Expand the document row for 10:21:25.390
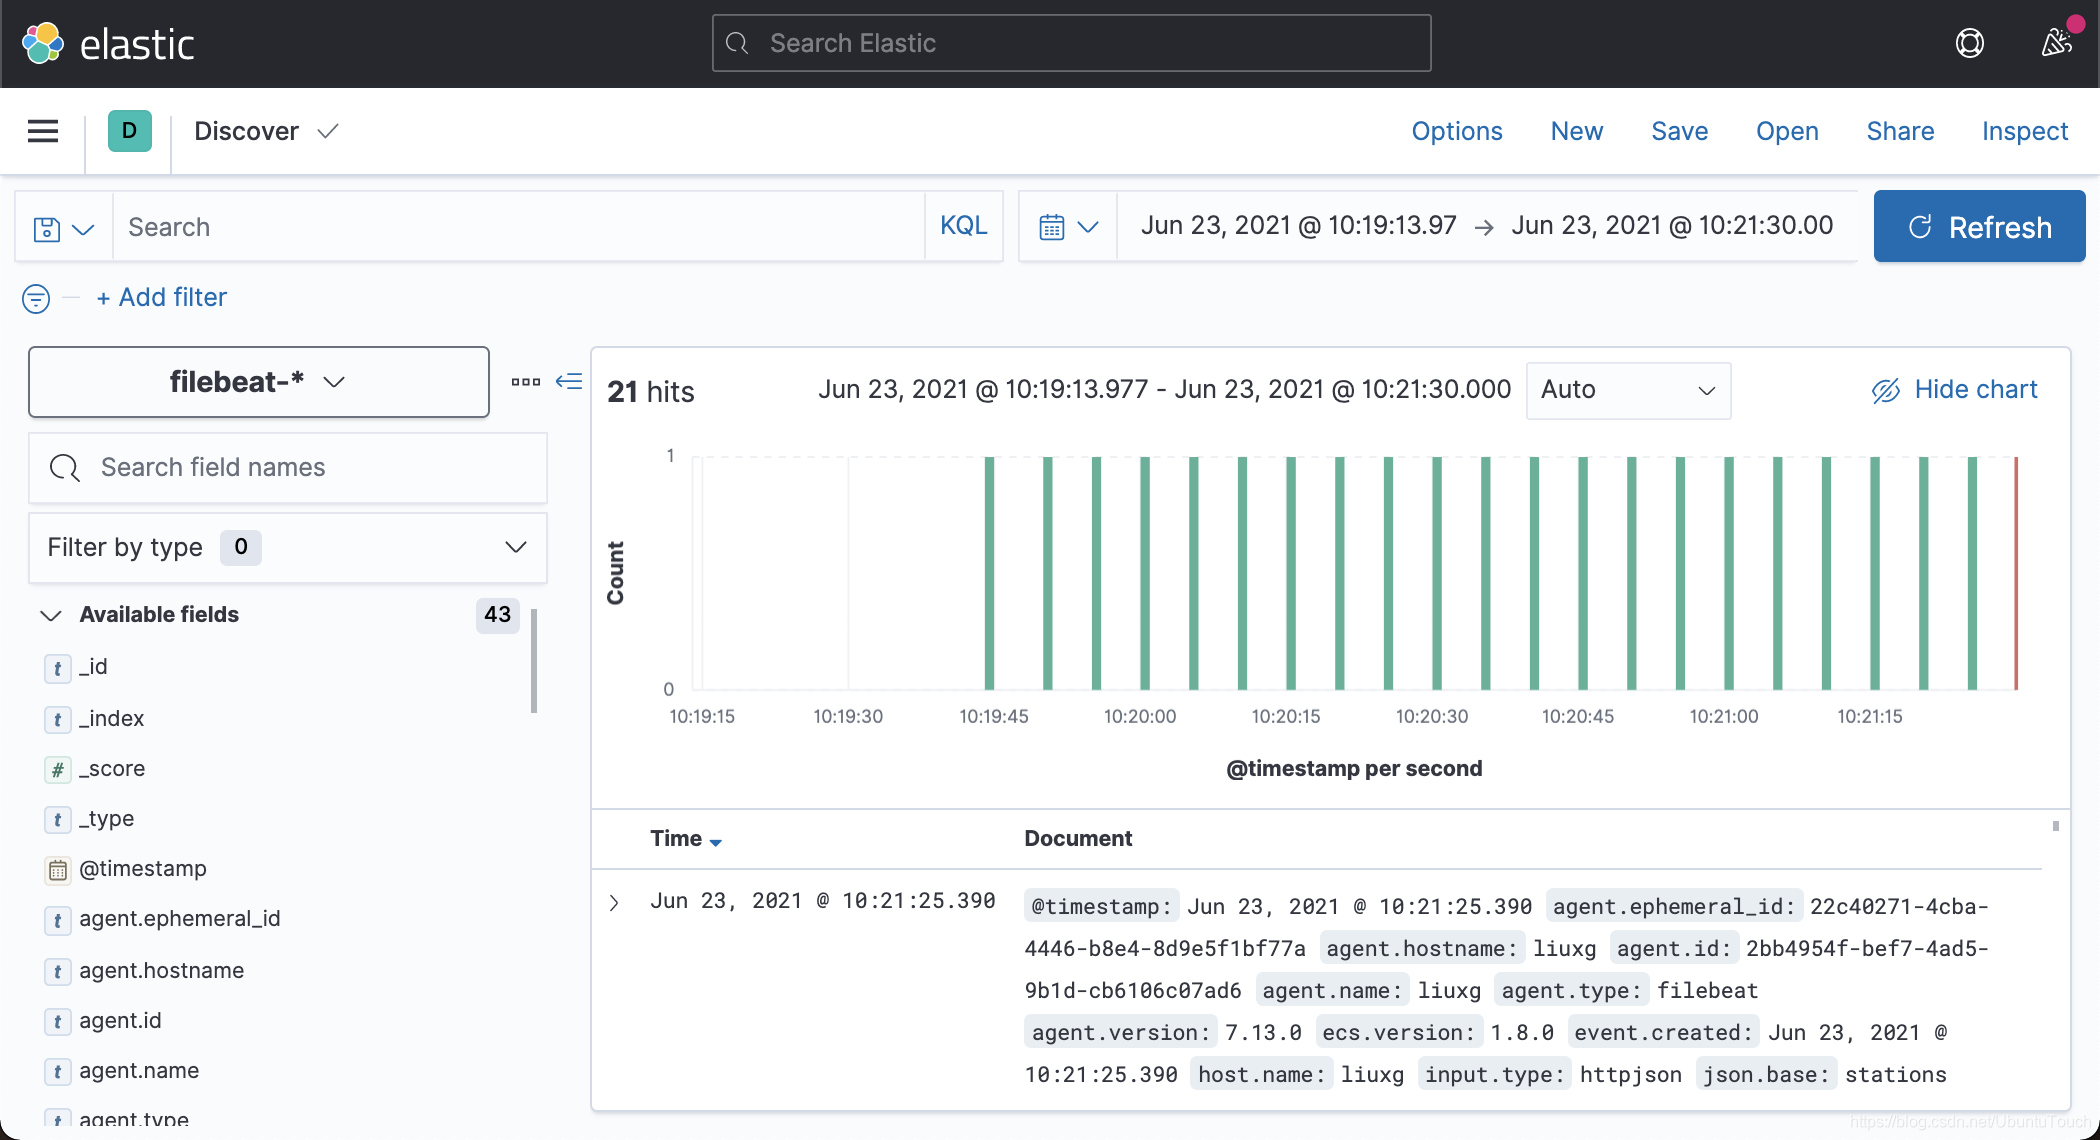Image resolution: width=2100 pixels, height=1140 pixels. (613, 901)
